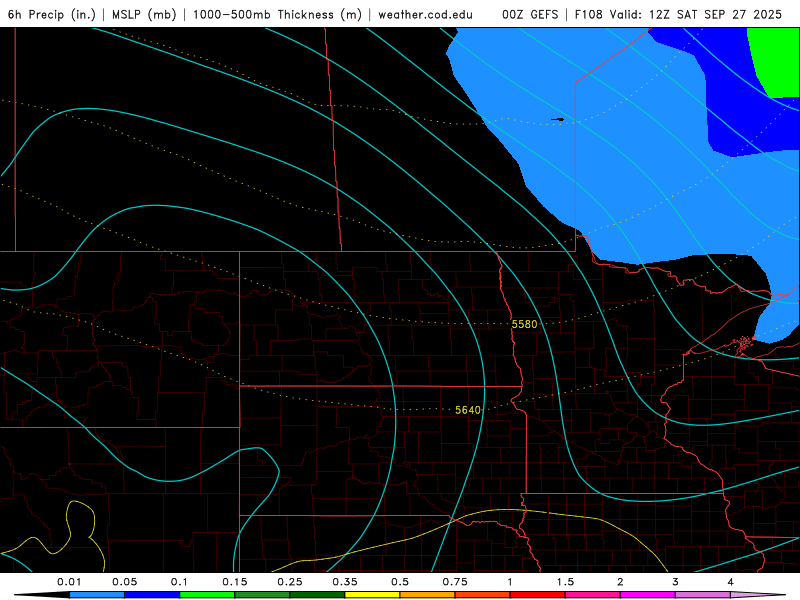Click the legend value 4
The height and width of the screenshot is (600, 800).
click(731, 582)
